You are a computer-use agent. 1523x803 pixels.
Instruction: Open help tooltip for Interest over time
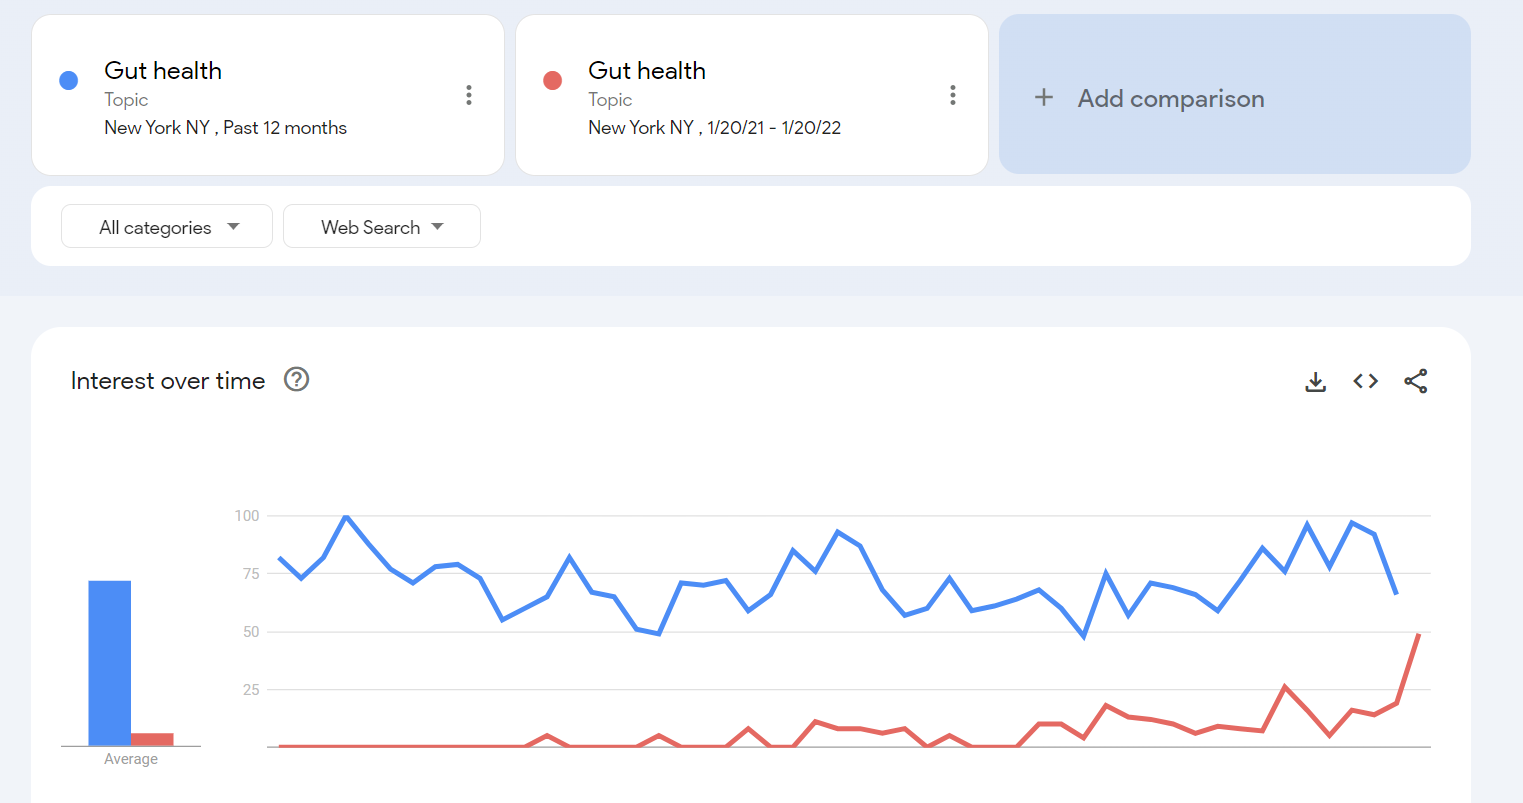[x=296, y=380]
